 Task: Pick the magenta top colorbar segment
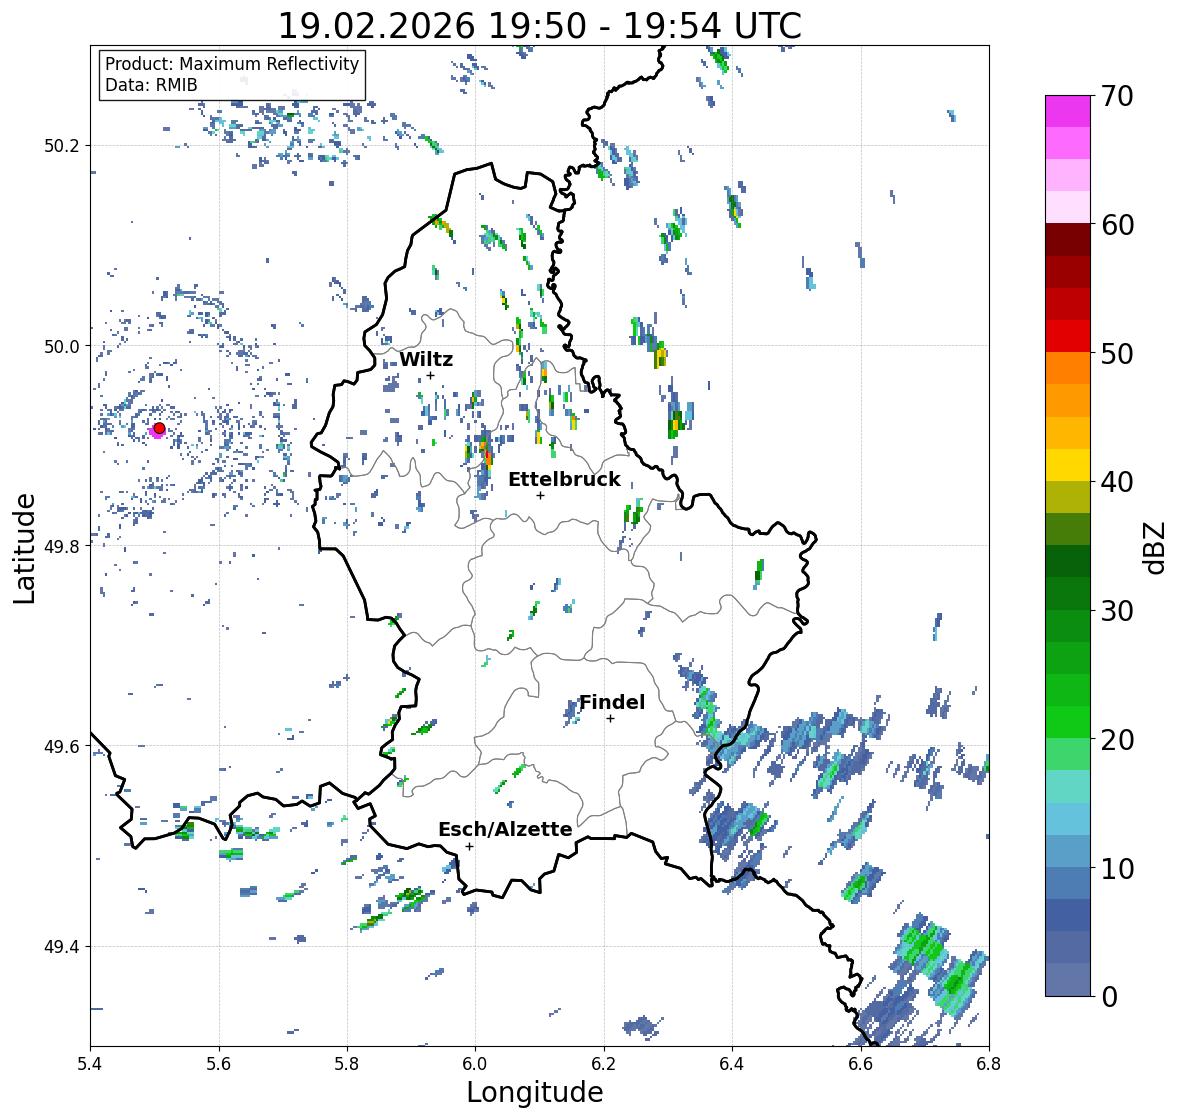tap(1068, 111)
